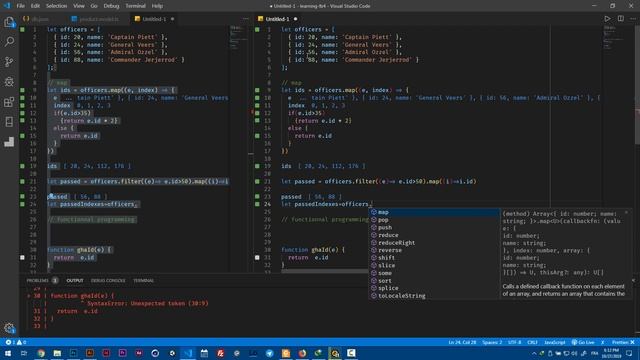Screen dimensions: 640x360
Task: Open Windows notification center
Action: pos(629,353)
